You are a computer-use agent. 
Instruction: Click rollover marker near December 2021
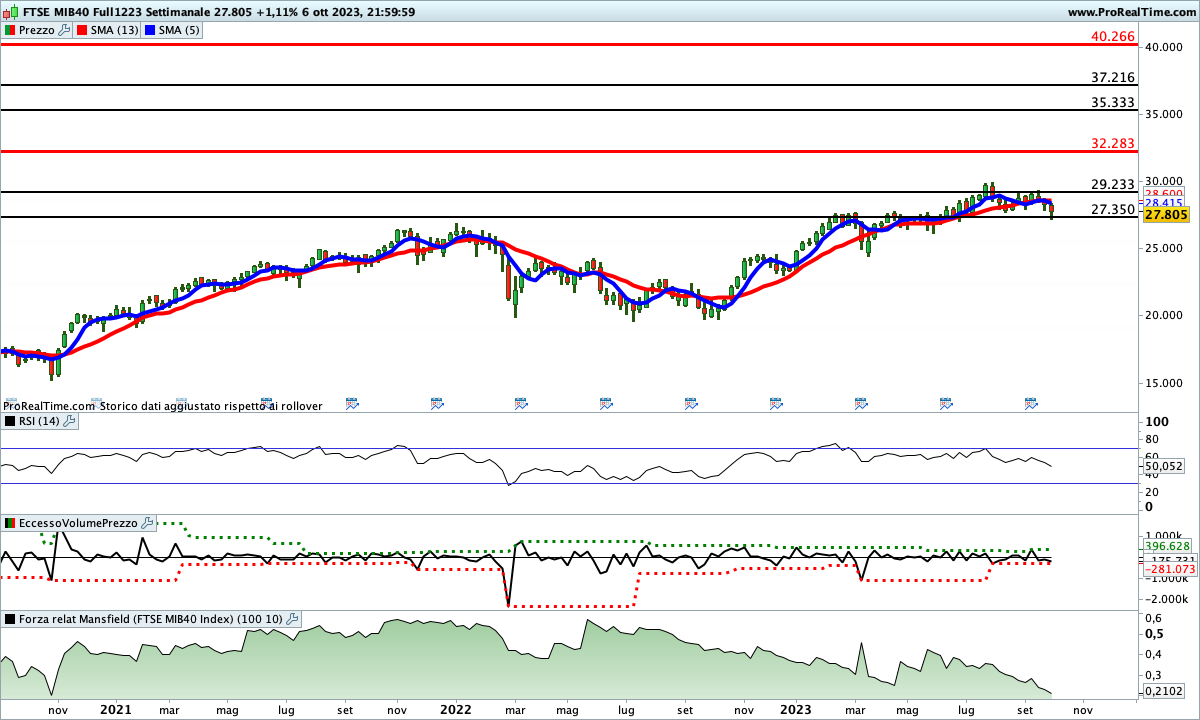[437, 403]
